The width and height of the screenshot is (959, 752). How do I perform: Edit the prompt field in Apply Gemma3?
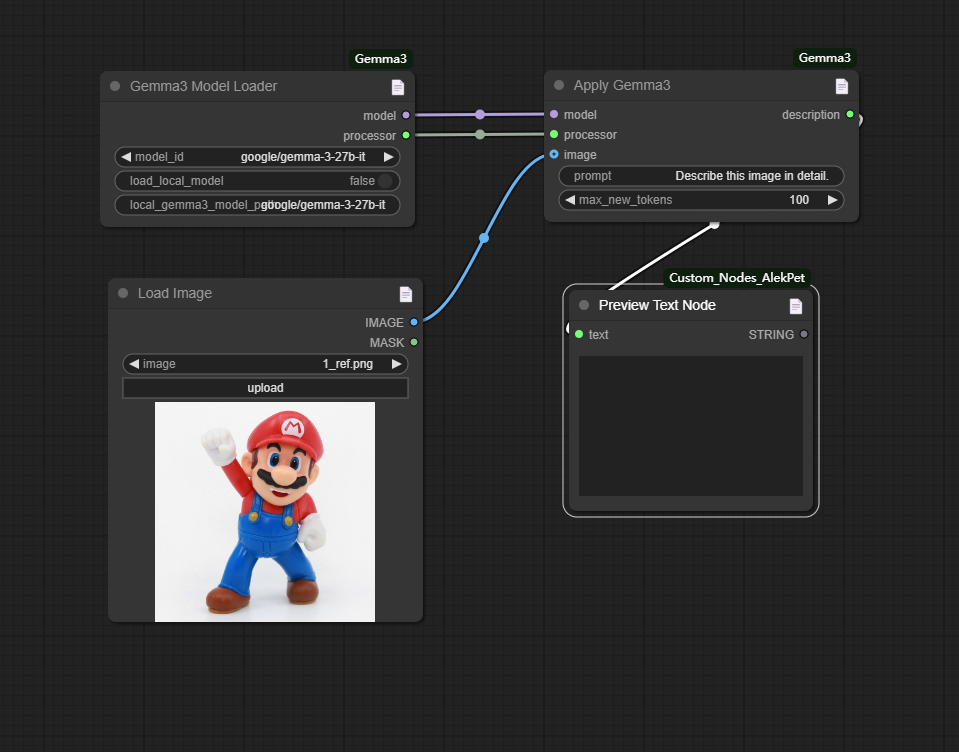(702, 176)
